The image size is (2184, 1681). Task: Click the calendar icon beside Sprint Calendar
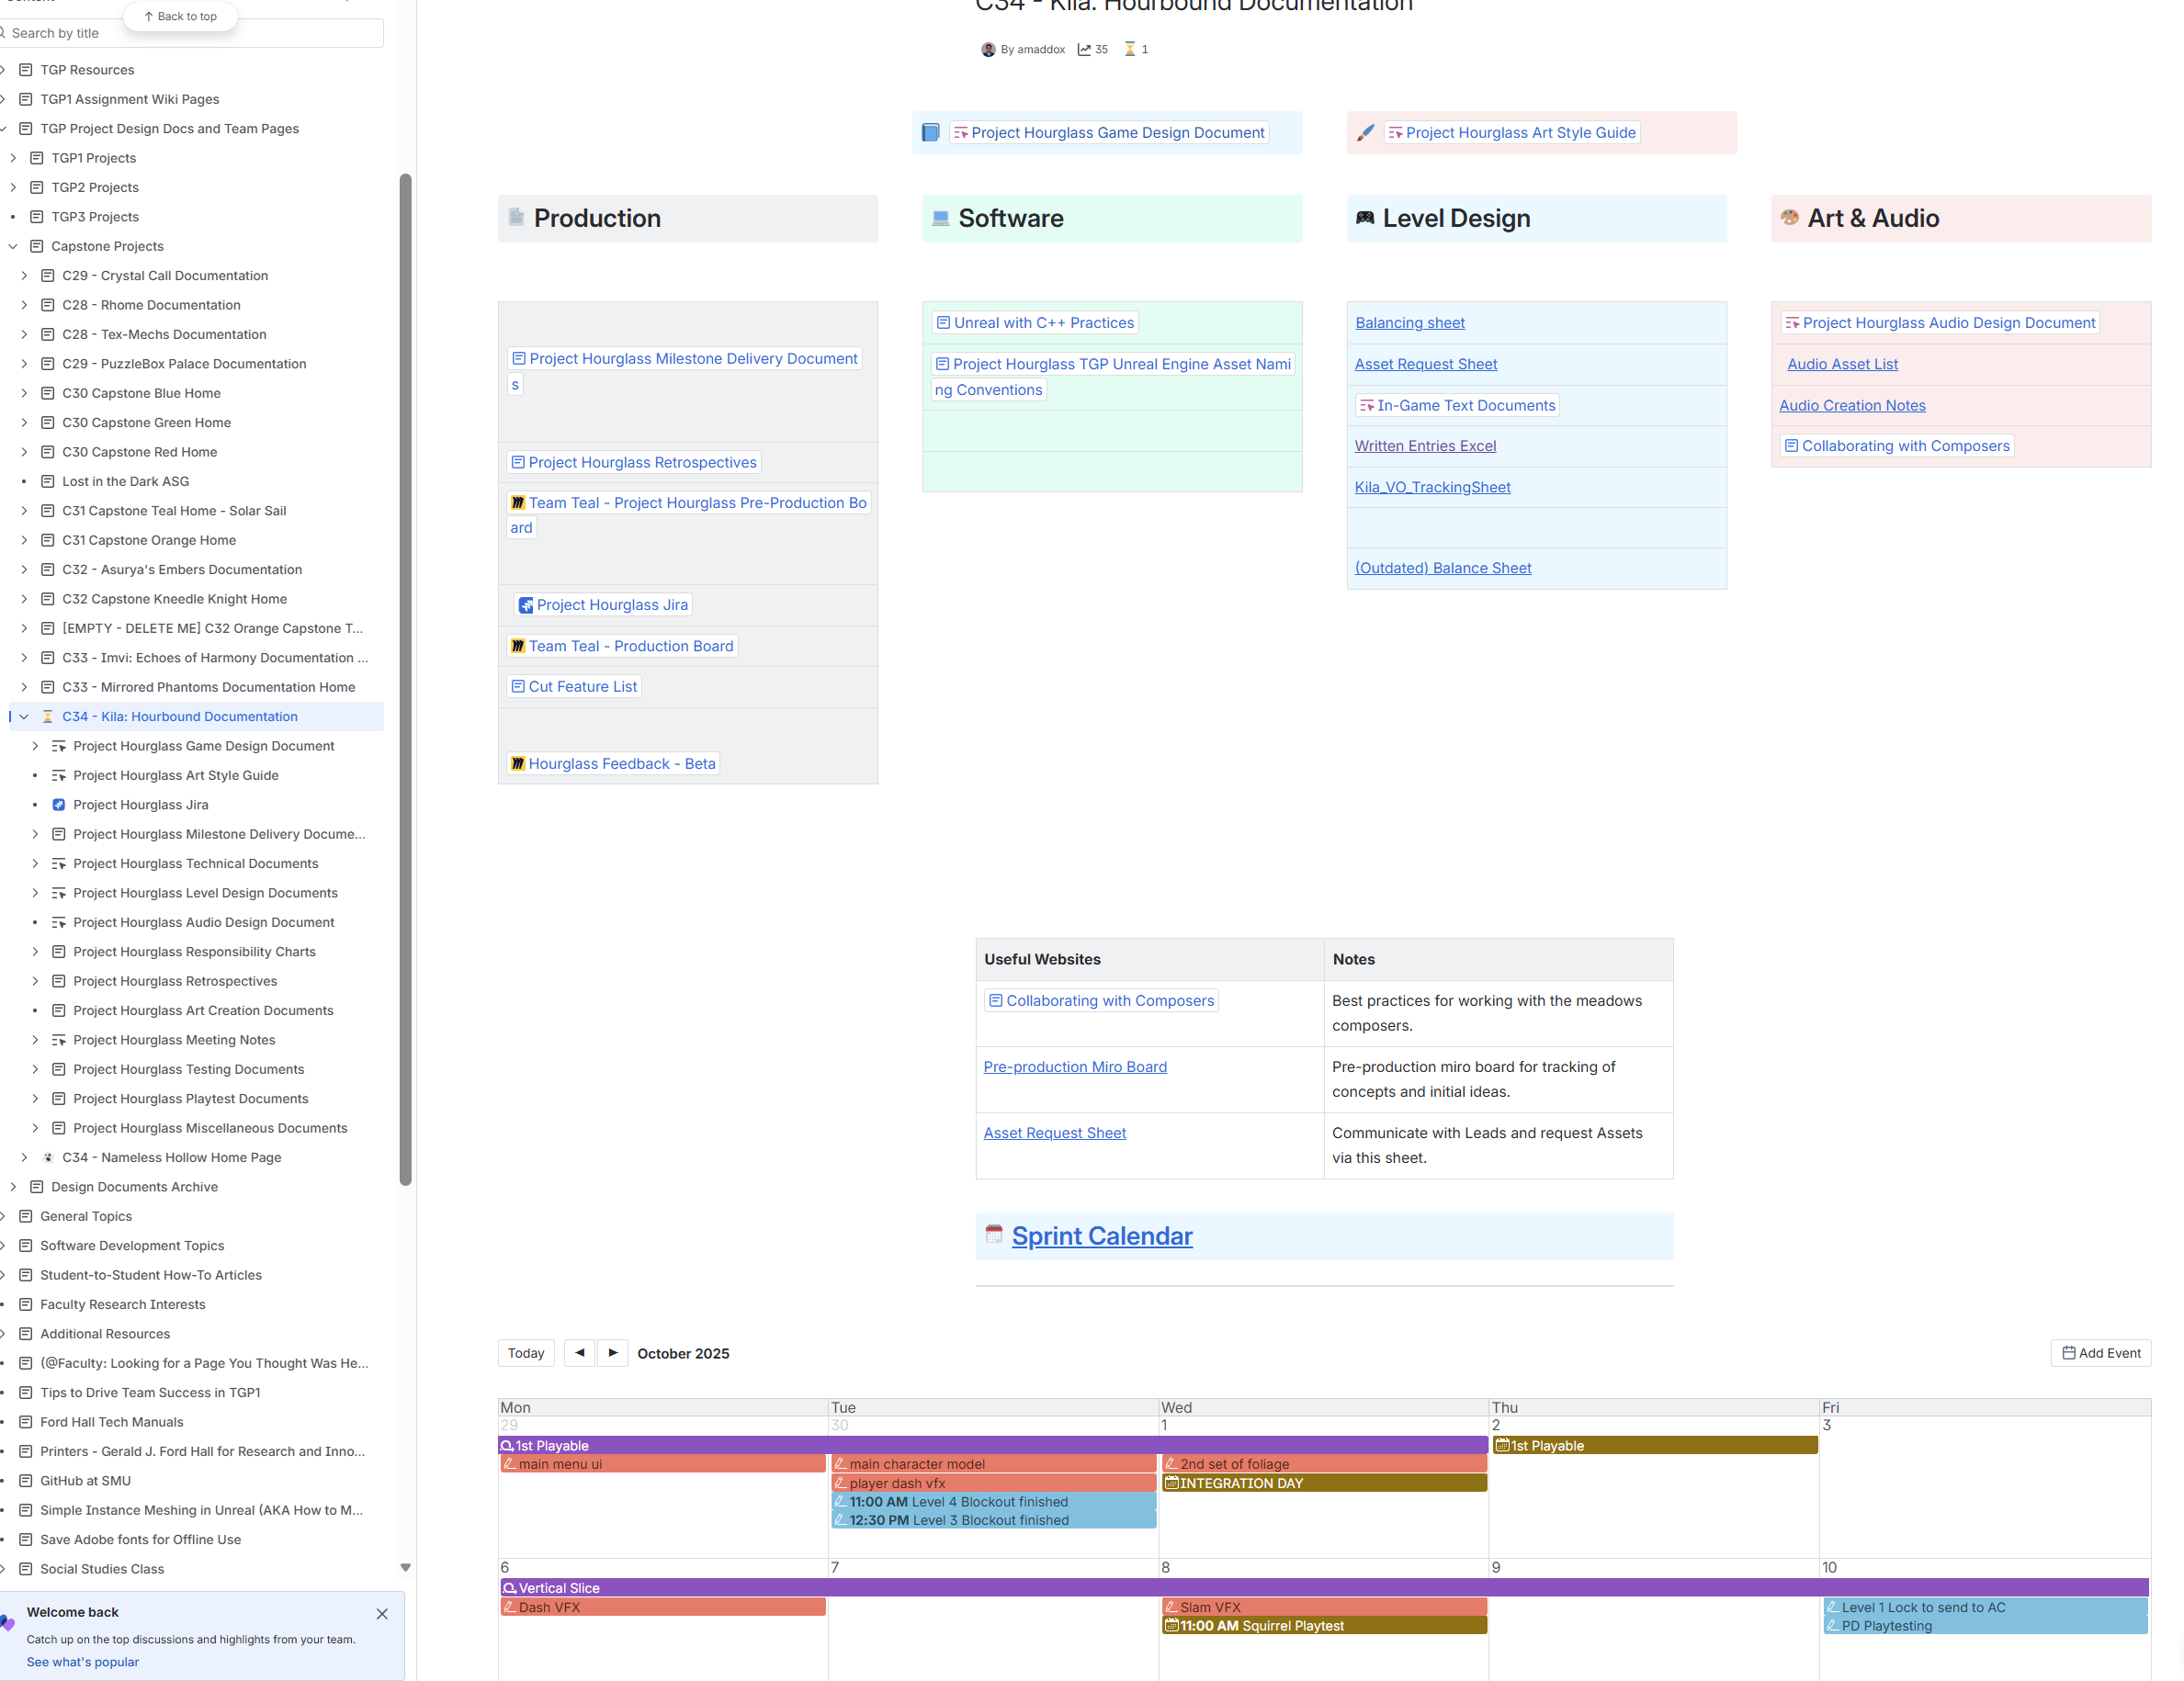tap(993, 1234)
